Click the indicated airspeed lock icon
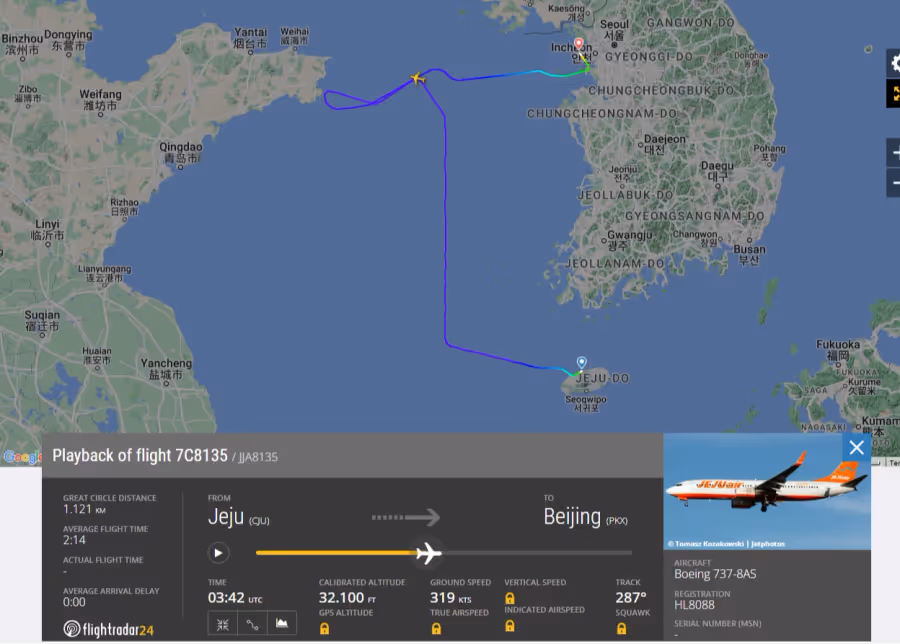 (510, 626)
